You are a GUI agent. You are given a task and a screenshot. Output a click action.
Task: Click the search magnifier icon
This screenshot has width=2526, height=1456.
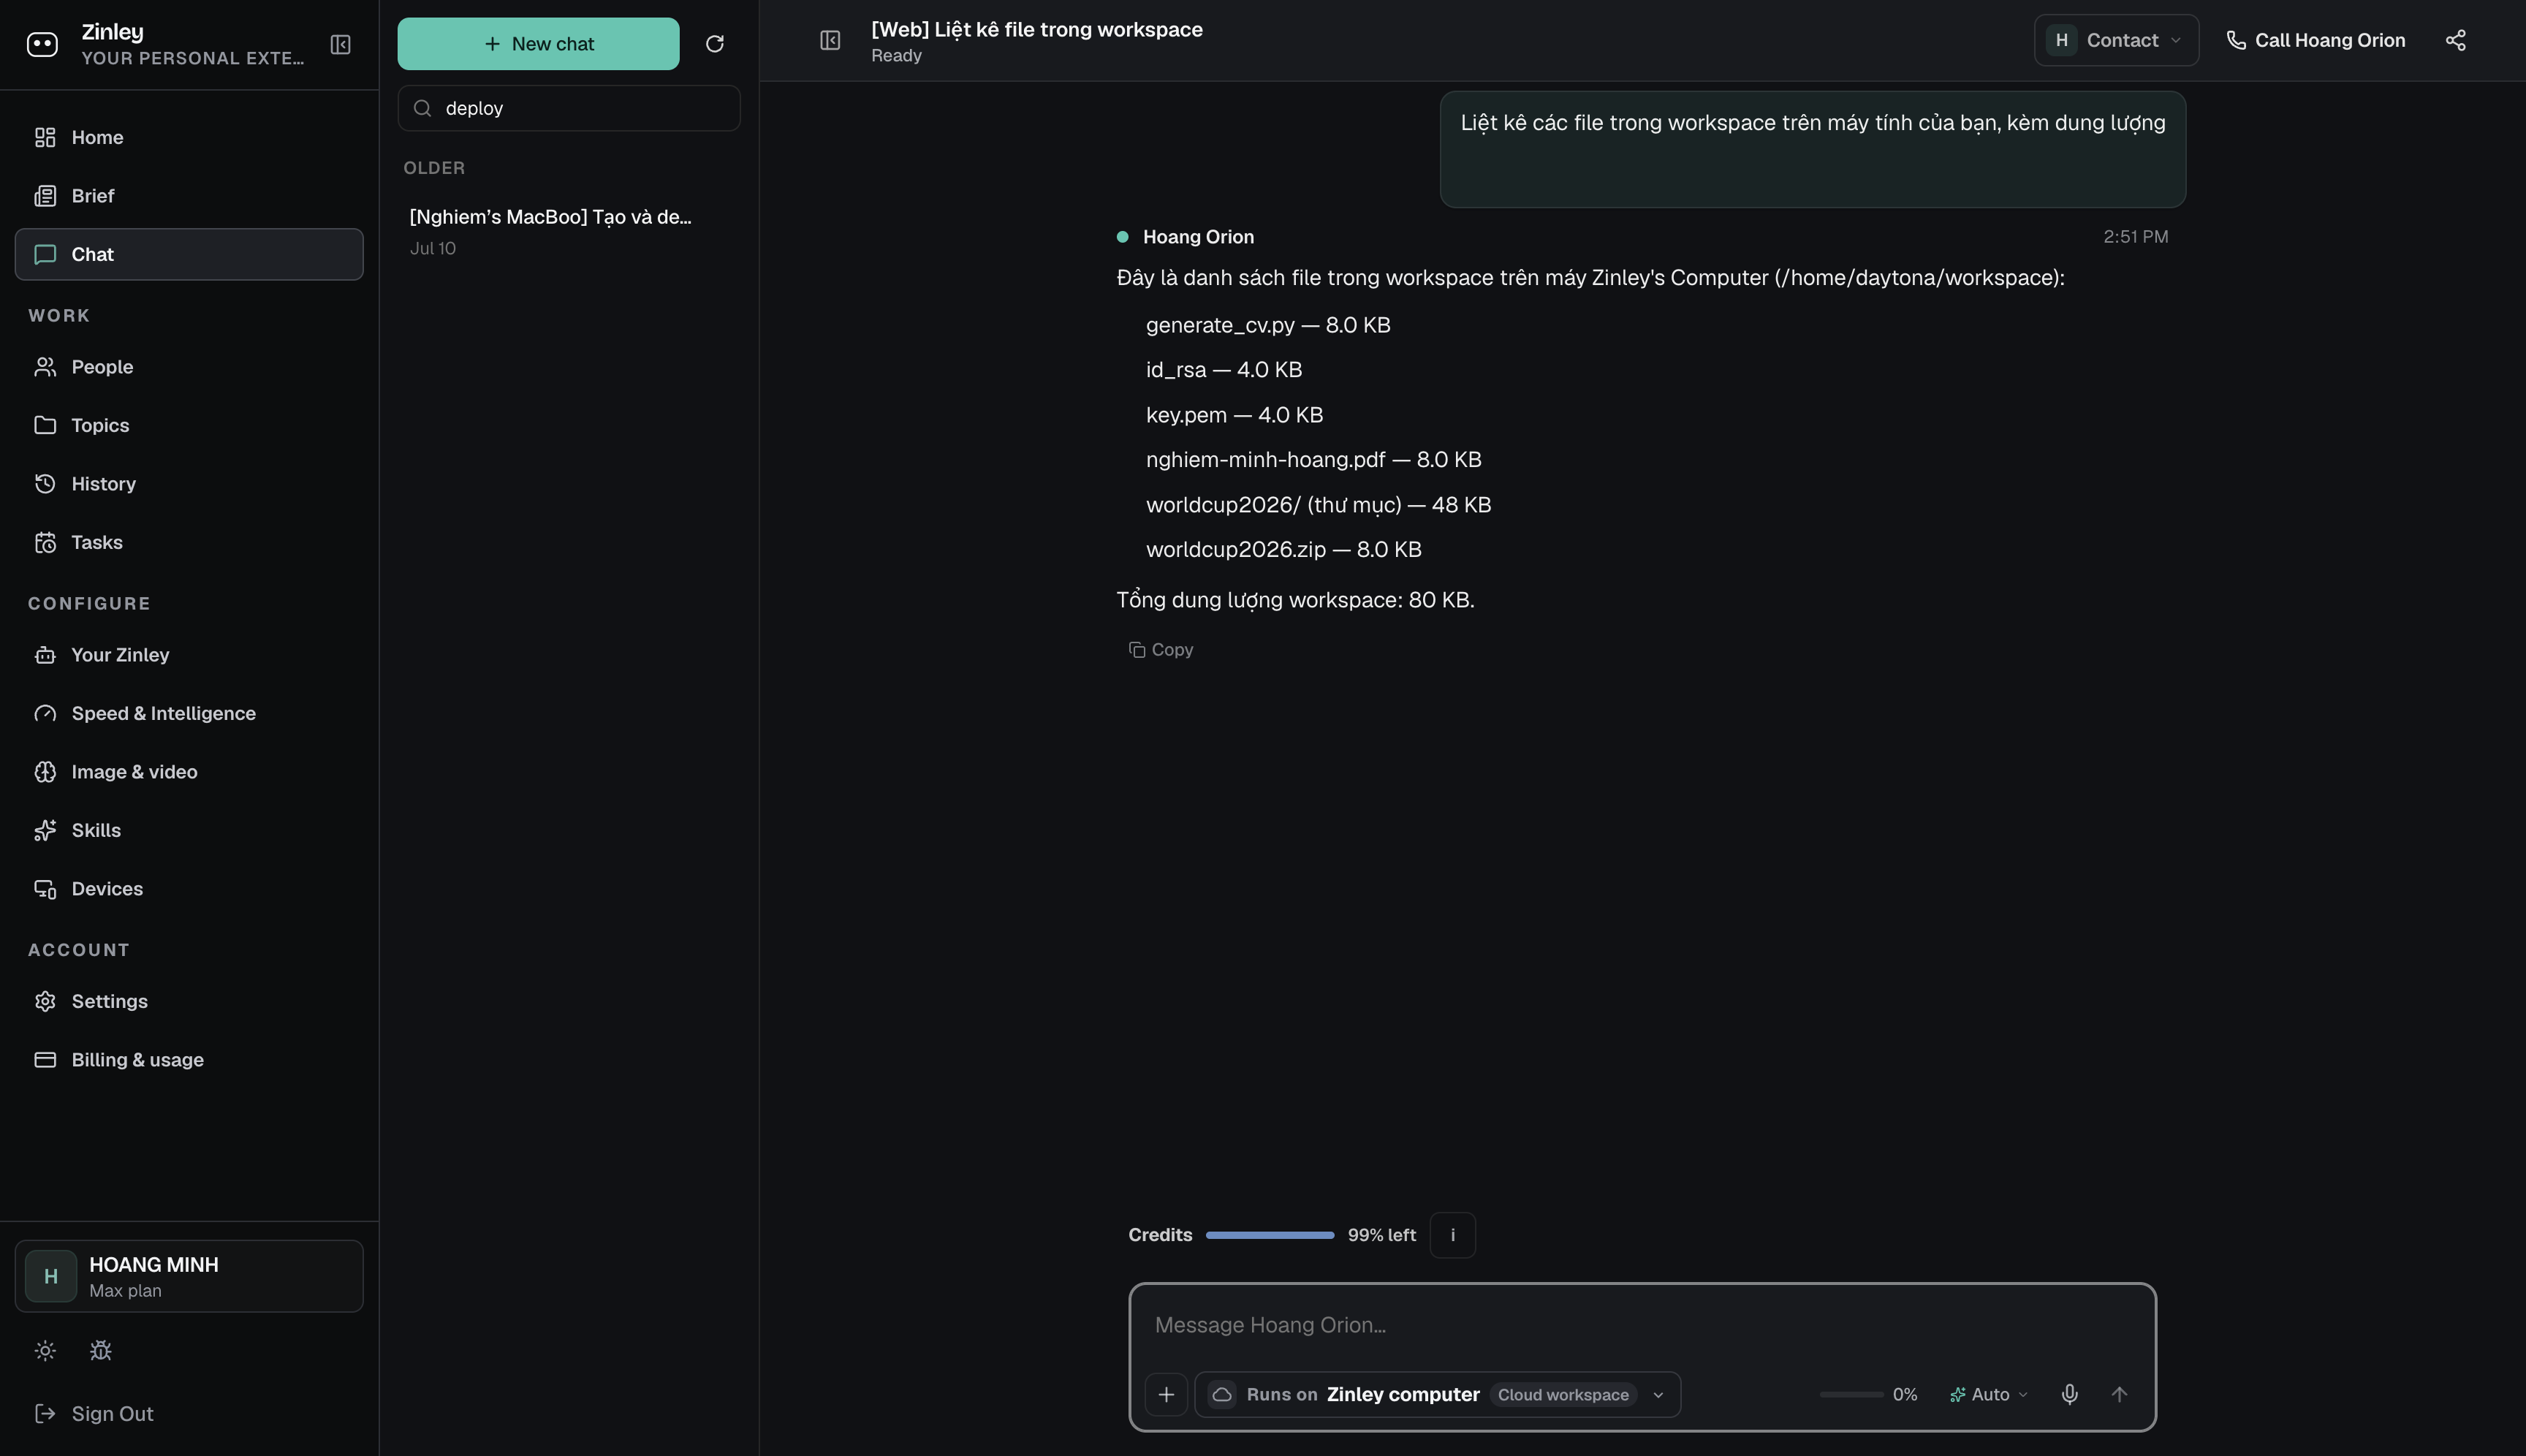pyautogui.click(x=422, y=108)
